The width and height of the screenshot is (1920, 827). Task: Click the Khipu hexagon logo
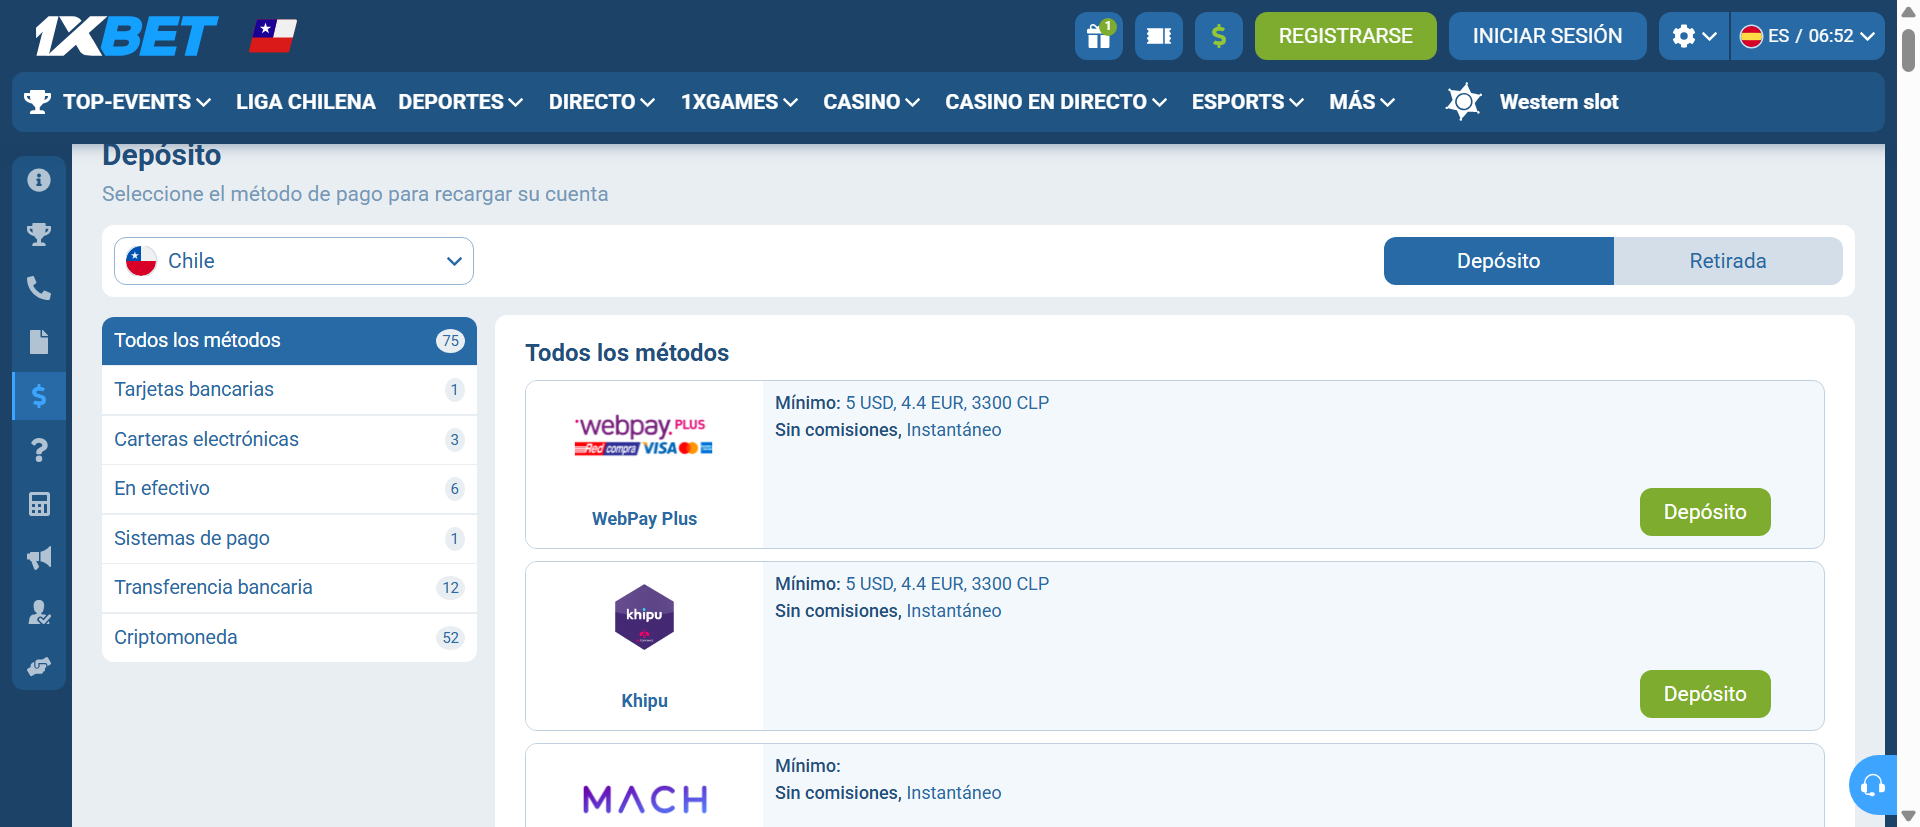tap(644, 617)
